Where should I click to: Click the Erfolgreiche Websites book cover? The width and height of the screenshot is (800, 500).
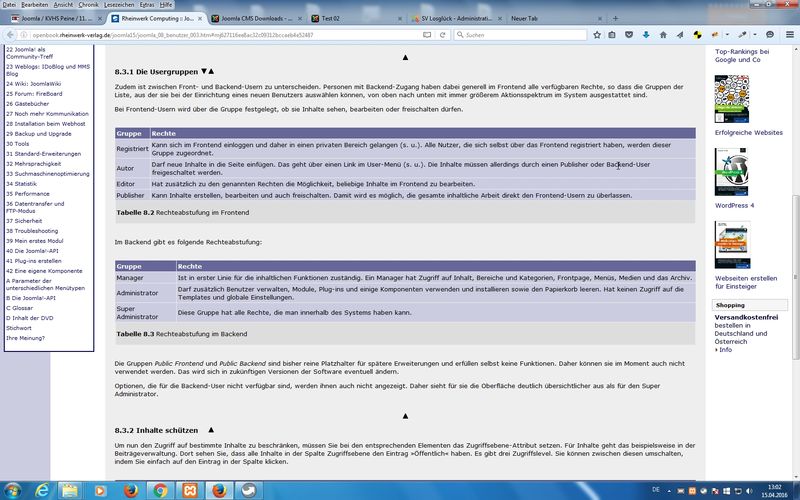pyautogui.click(x=732, y=99)
